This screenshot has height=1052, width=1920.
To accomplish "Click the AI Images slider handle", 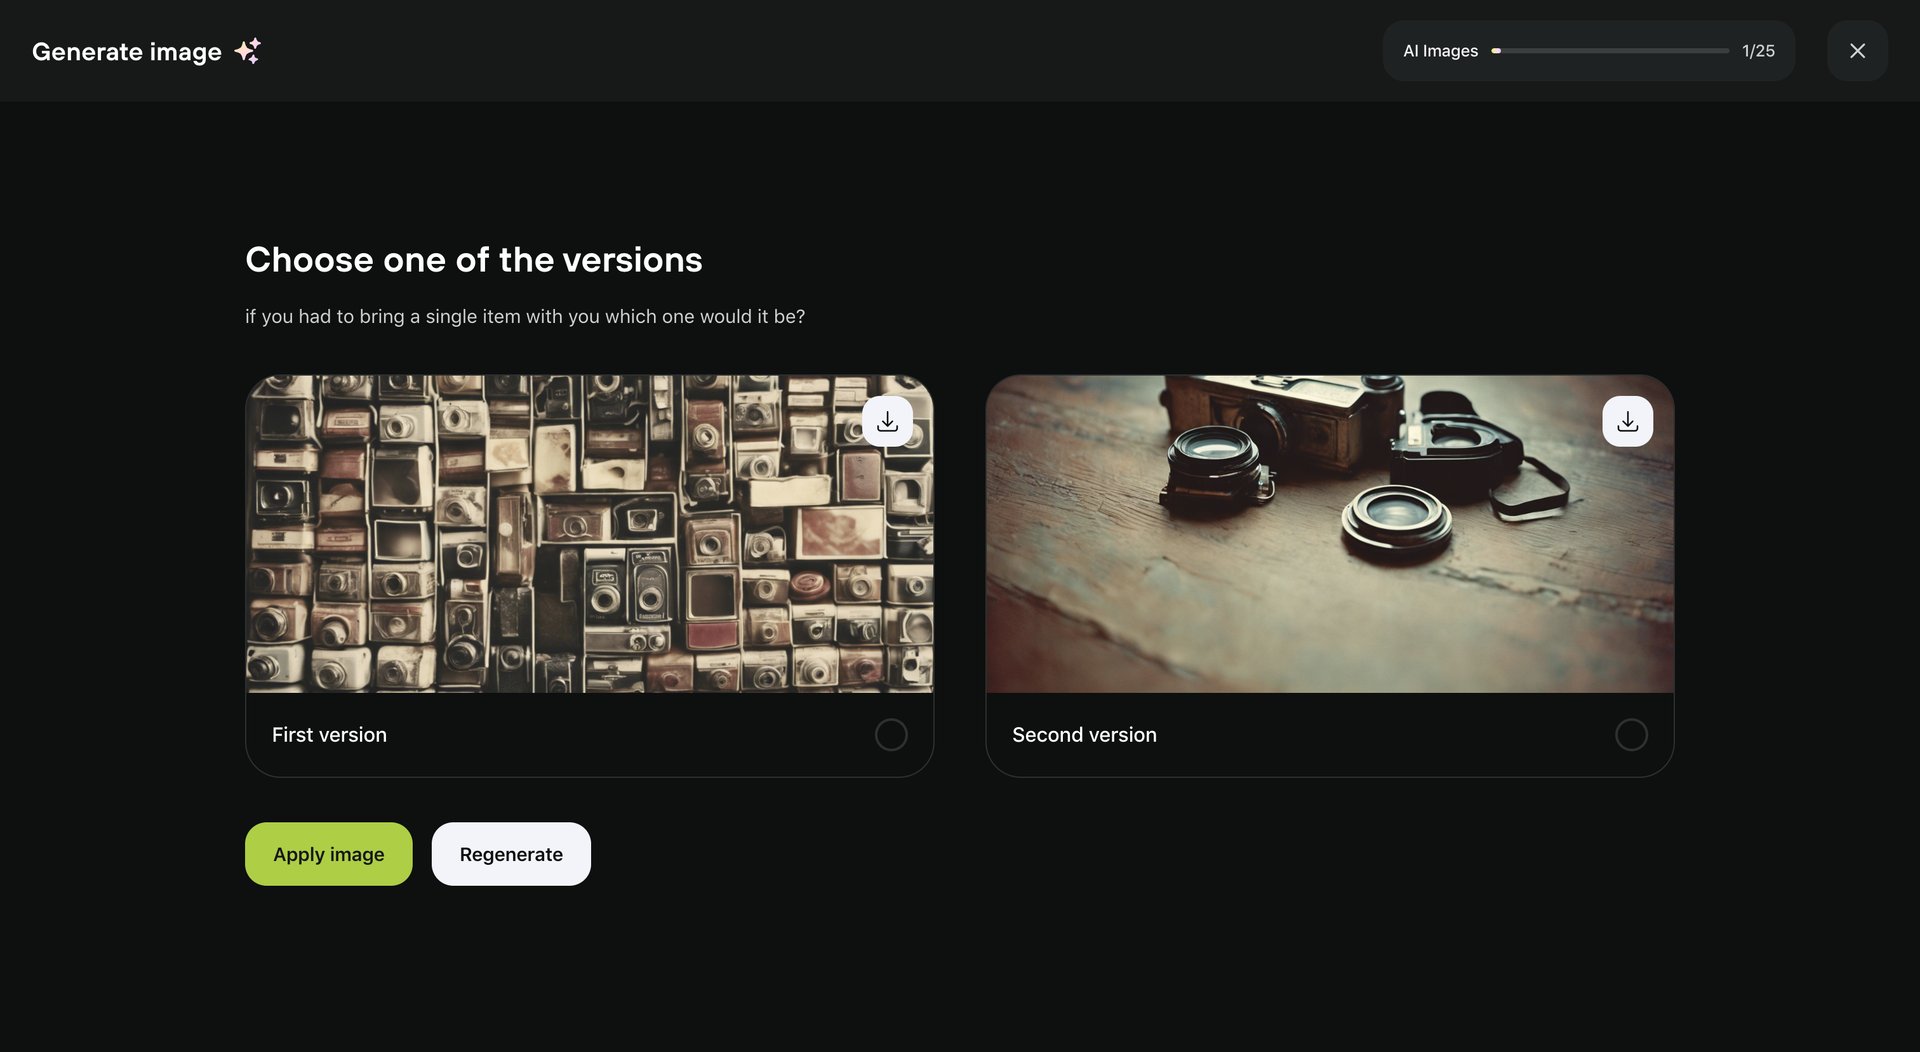I will click(1496, 50).
